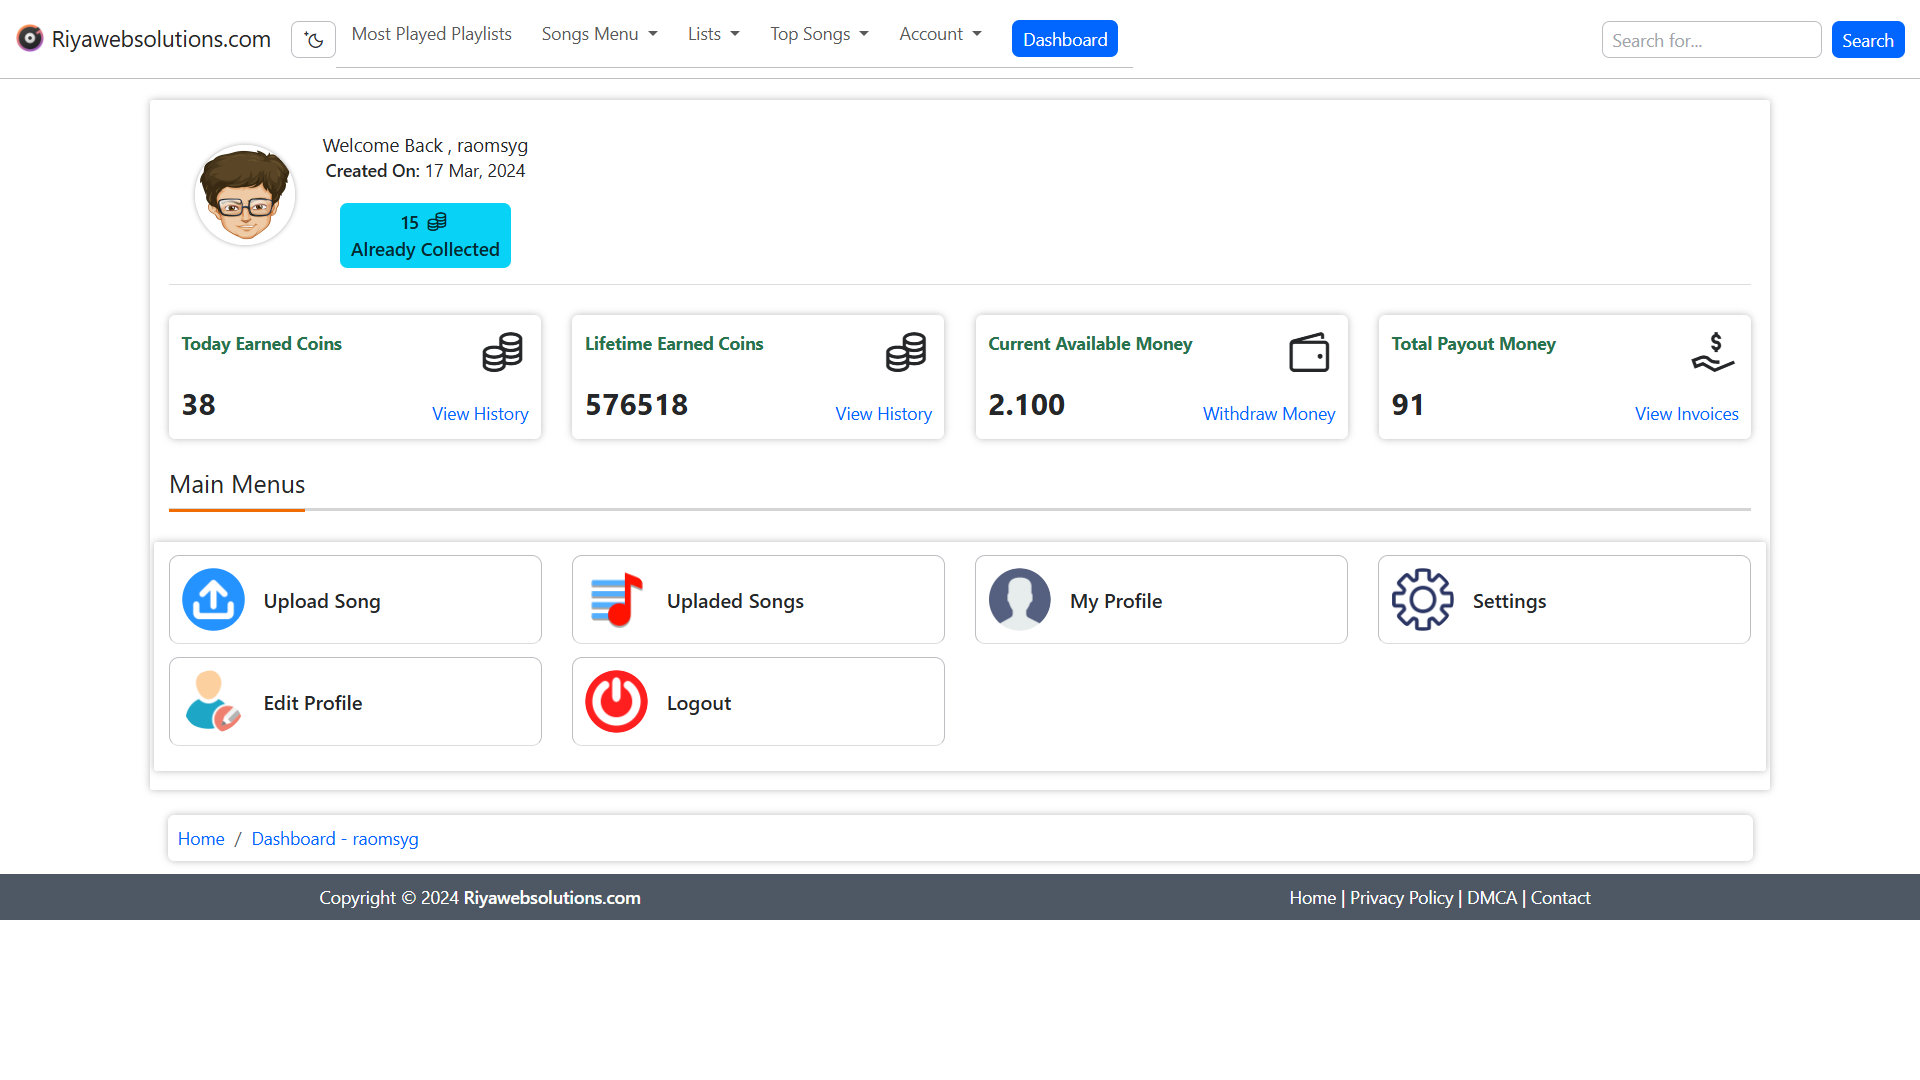1920x1080 pixels.
Task: Click the user avatar thumbnail
Action: coord(245,195)
